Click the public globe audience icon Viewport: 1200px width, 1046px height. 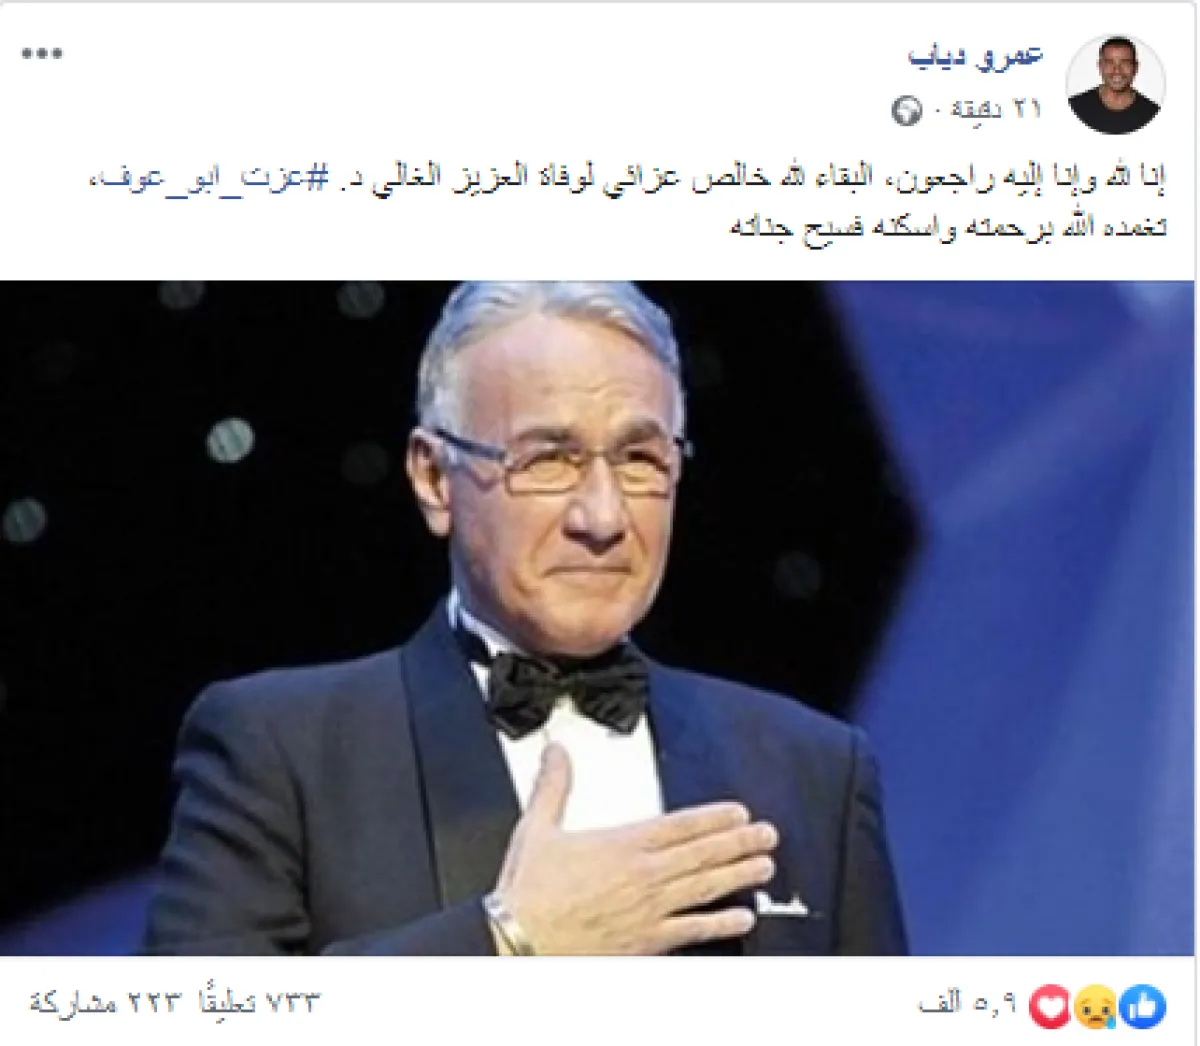coord(907,111)
